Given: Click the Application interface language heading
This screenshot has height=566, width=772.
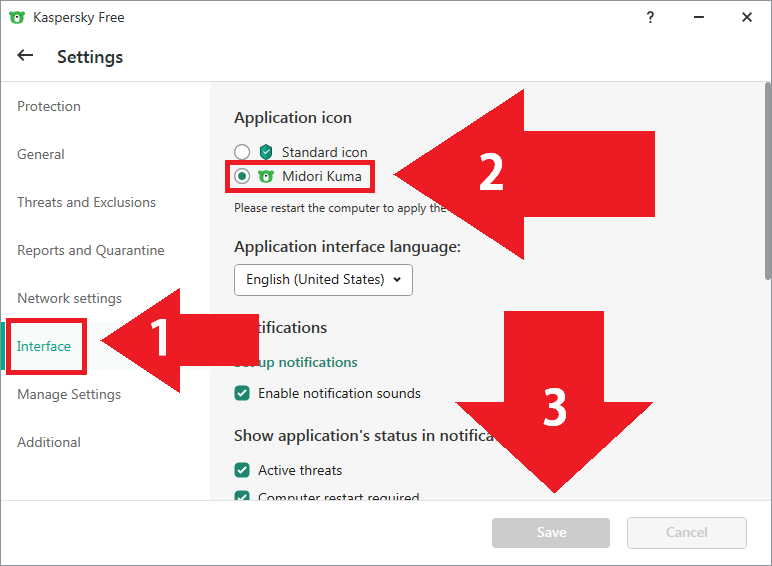Looking at the screenshot, I should (x=348, y=247).
